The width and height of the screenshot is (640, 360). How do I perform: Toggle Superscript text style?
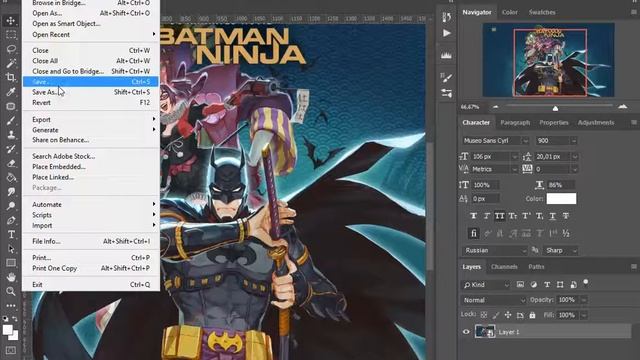tap(526, 216)
